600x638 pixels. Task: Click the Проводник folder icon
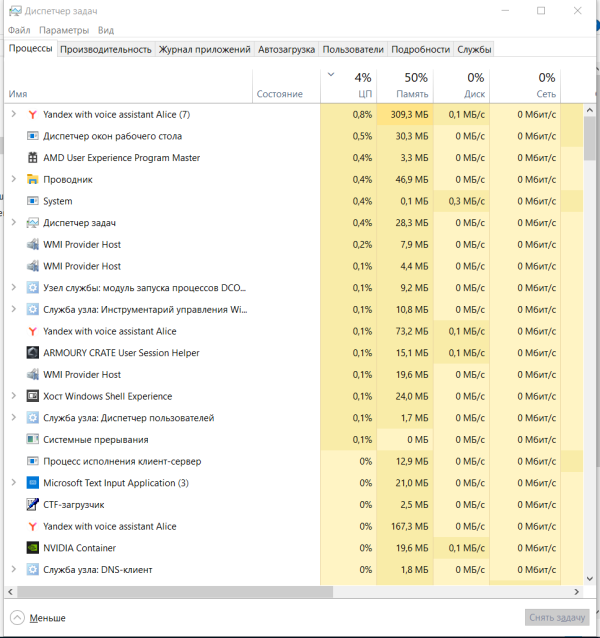[x=33, y=179]
